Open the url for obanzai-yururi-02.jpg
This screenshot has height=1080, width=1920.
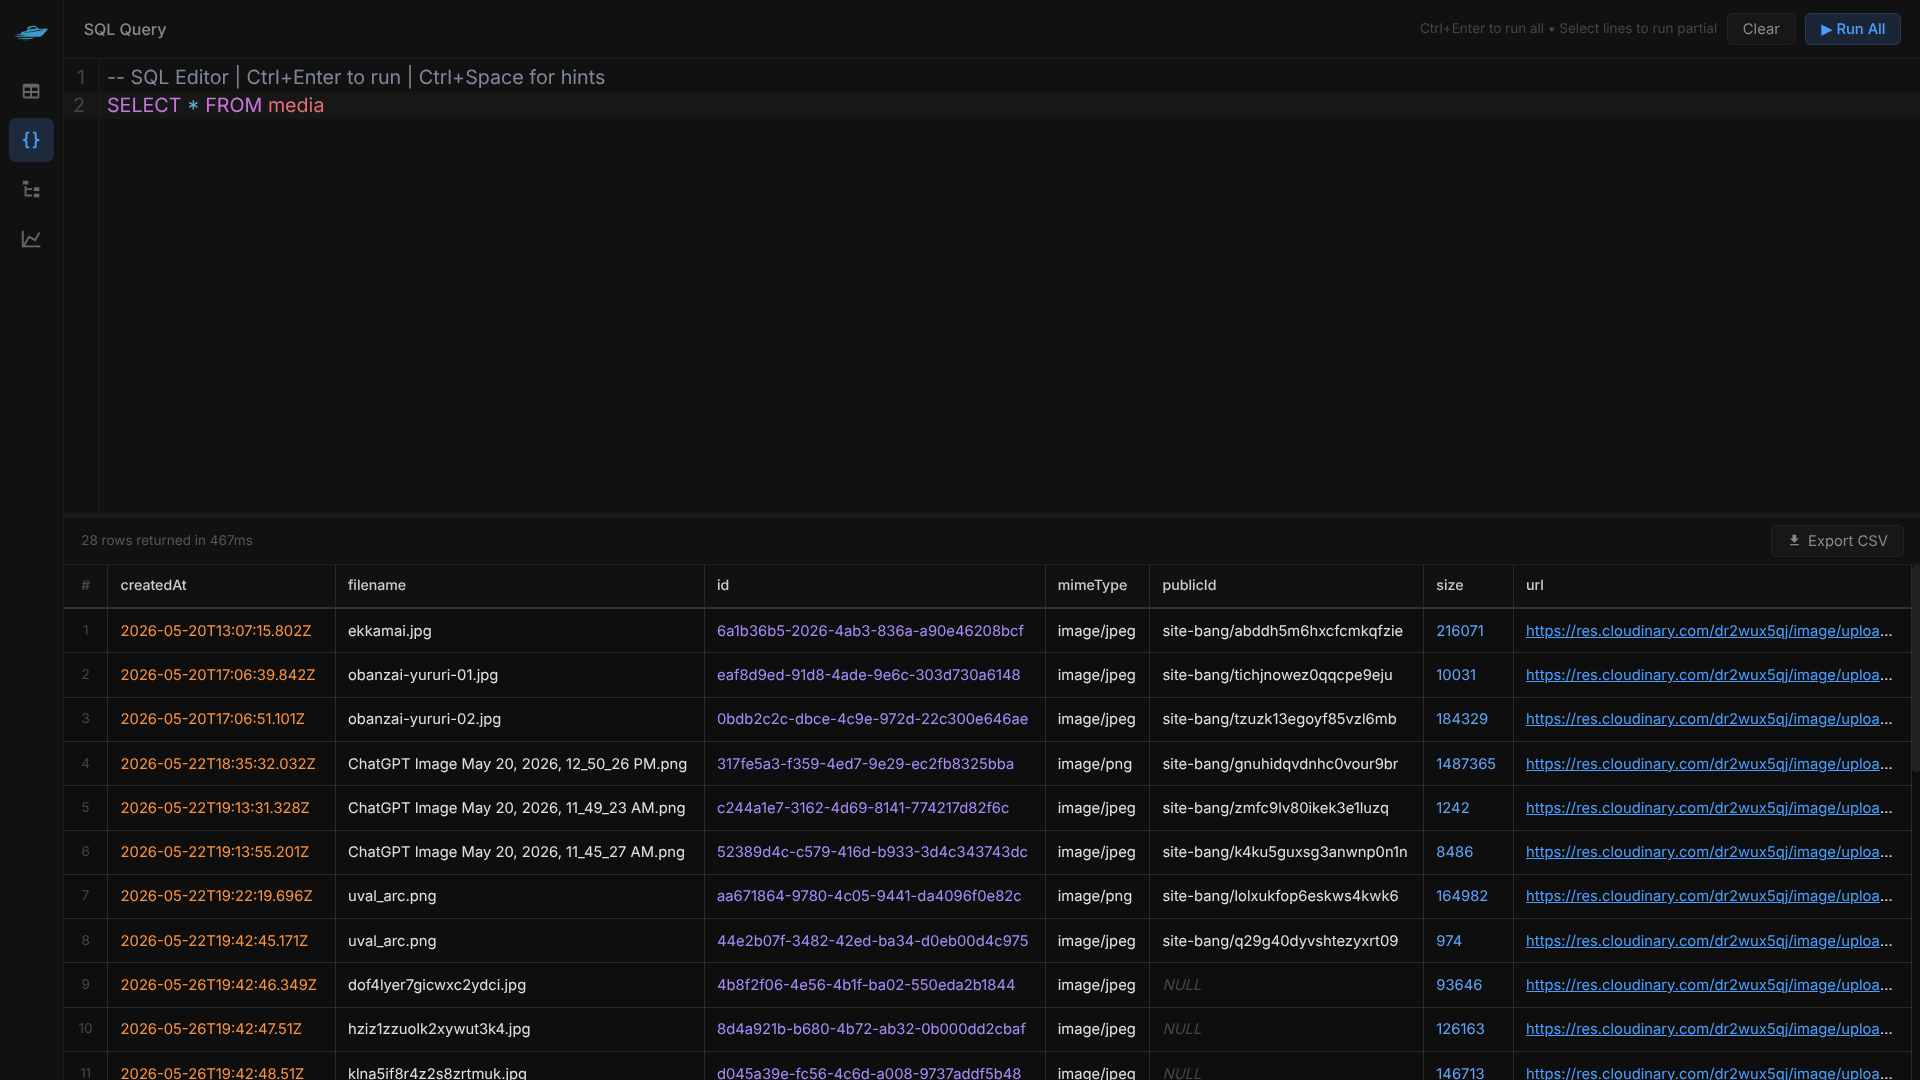coord(1709,719)
